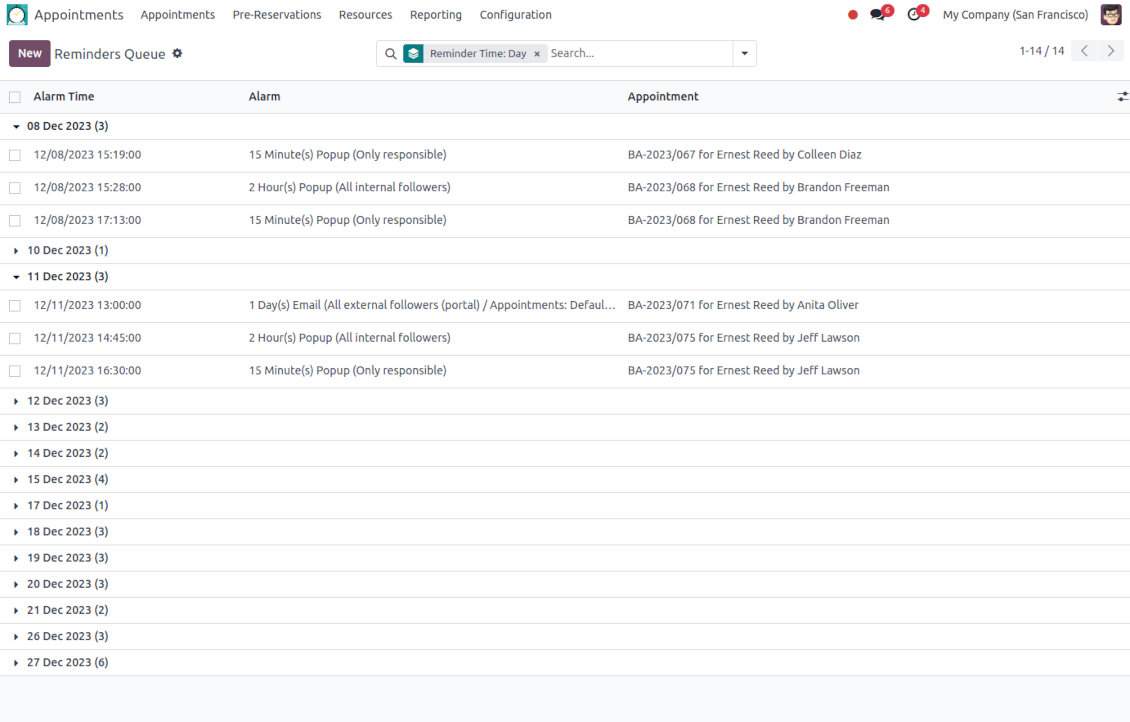Open the gear menu beside Reminders Queue
Image resolution: width=1130 pixels, height=722 pixels.
[x=178, y=54]
